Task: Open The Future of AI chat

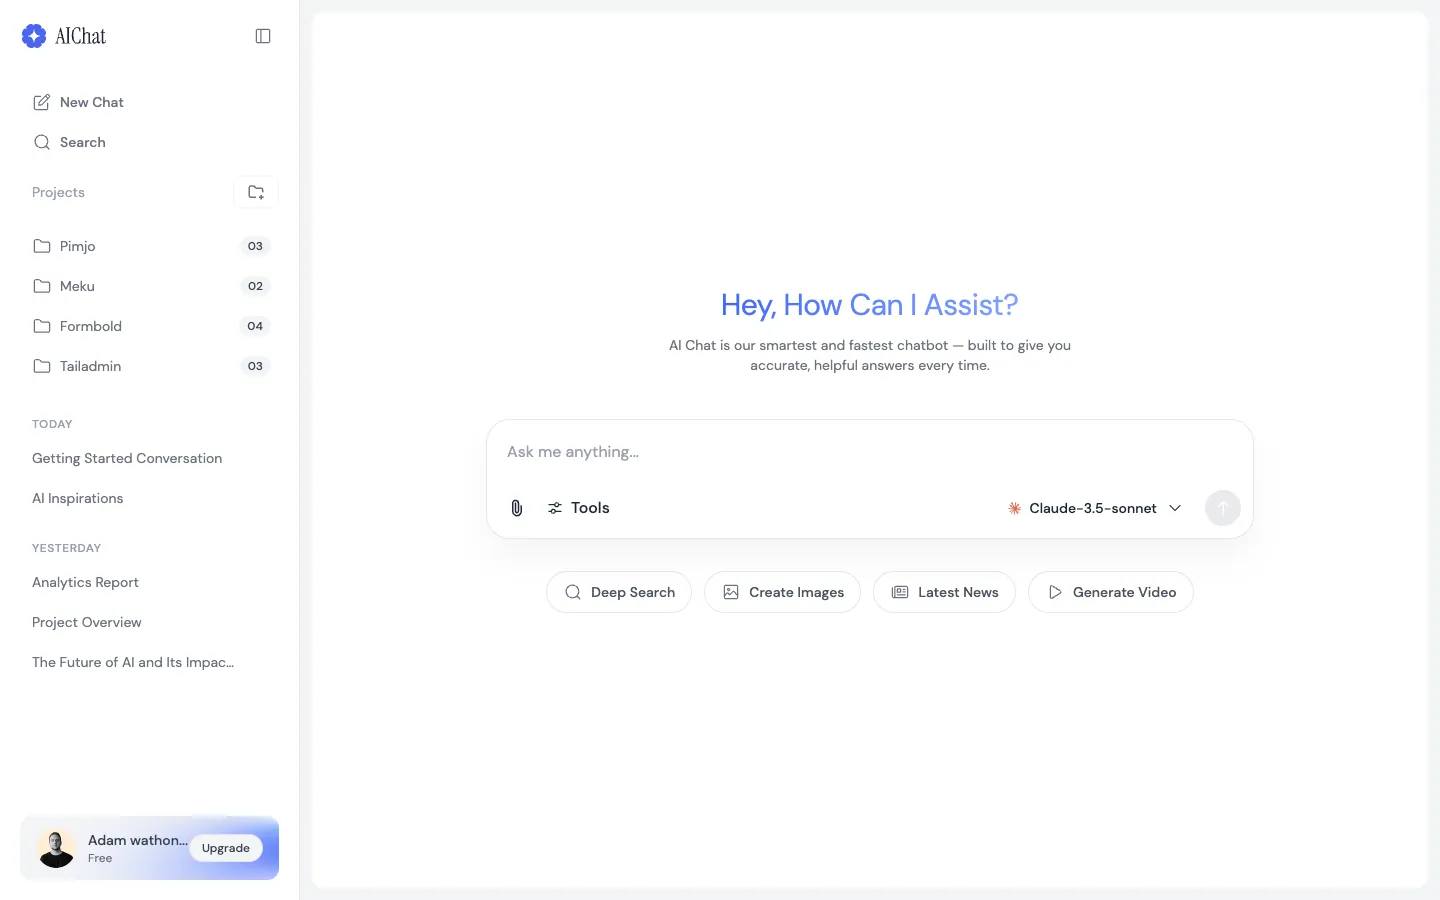Action: click(x=133, y=662)
